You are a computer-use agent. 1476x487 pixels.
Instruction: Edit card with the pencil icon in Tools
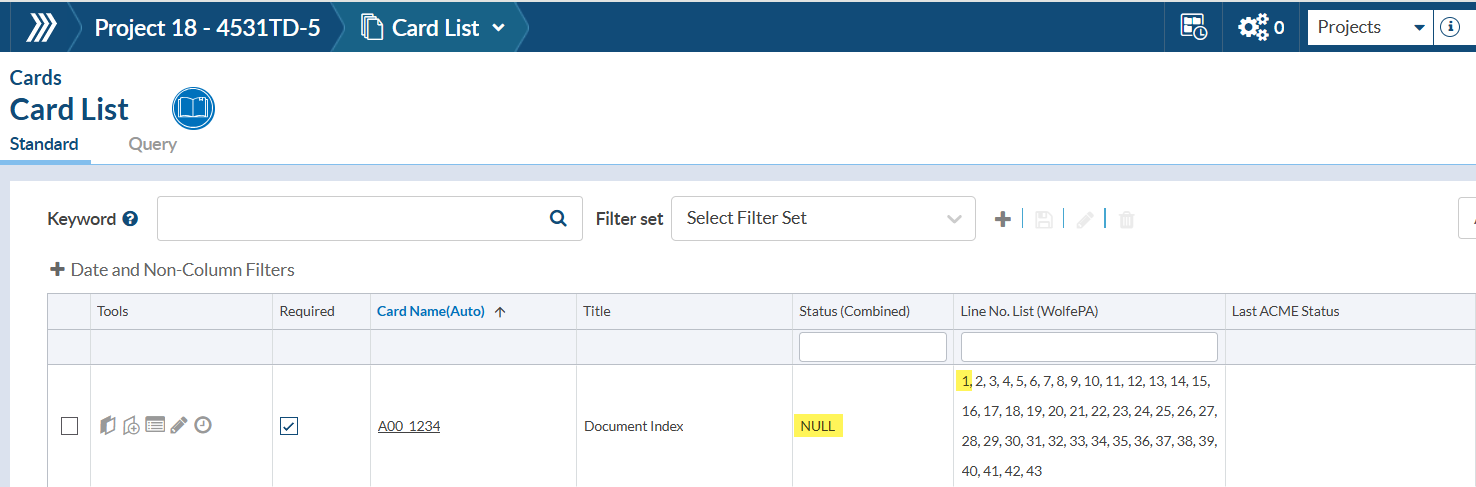point(179,425)
